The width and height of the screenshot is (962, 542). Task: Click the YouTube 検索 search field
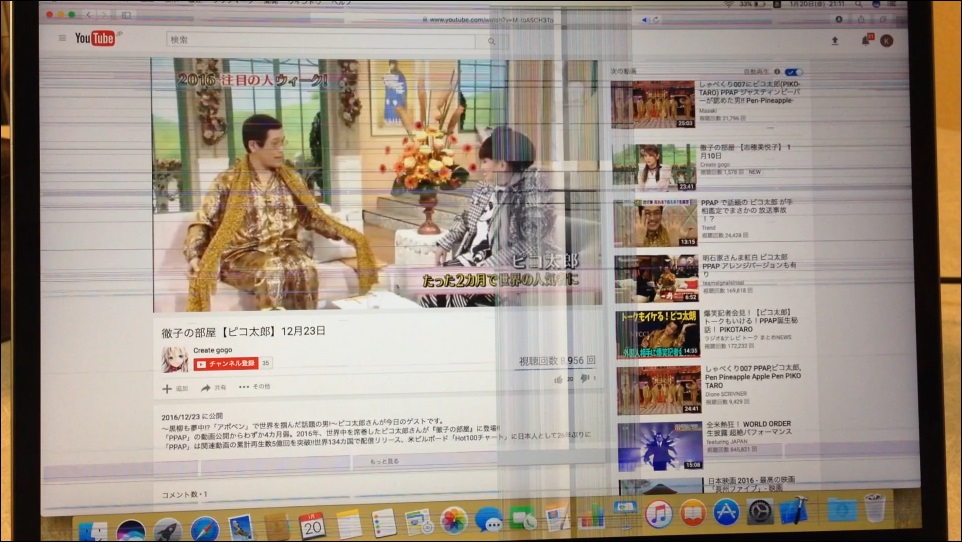[x=320, y=40]
